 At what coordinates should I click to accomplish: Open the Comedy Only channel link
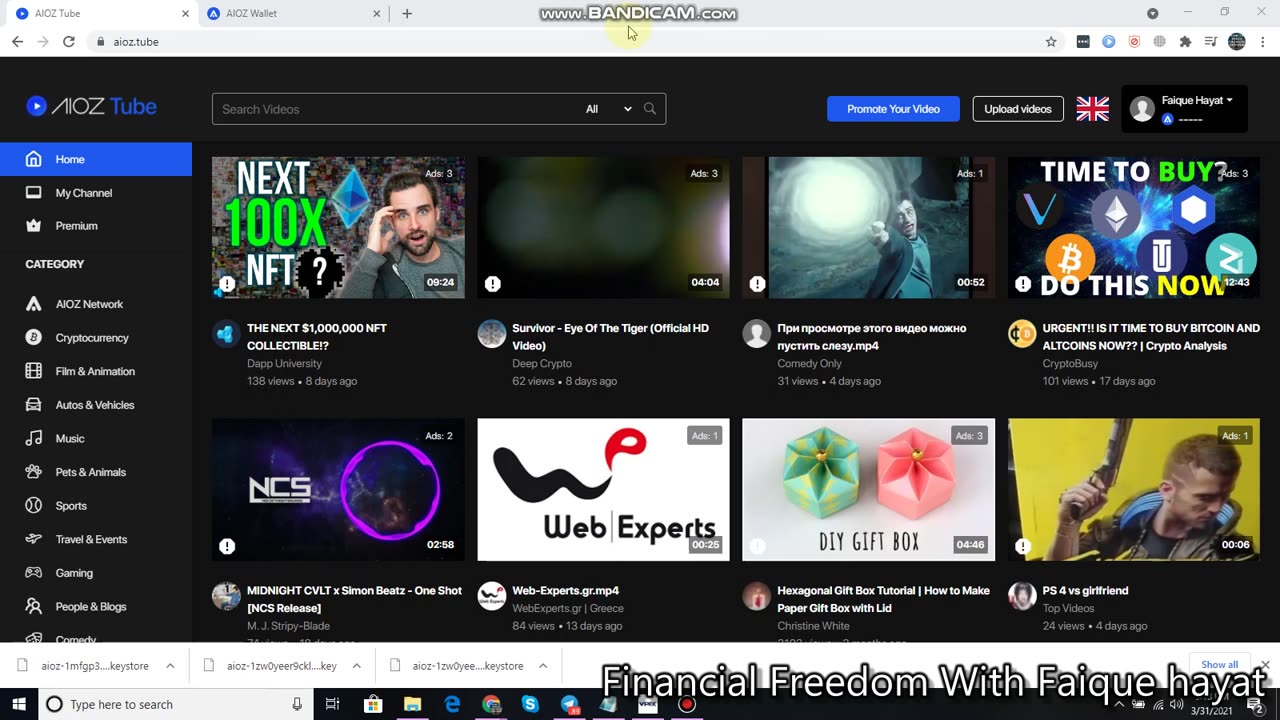click(x=809, y=364)
